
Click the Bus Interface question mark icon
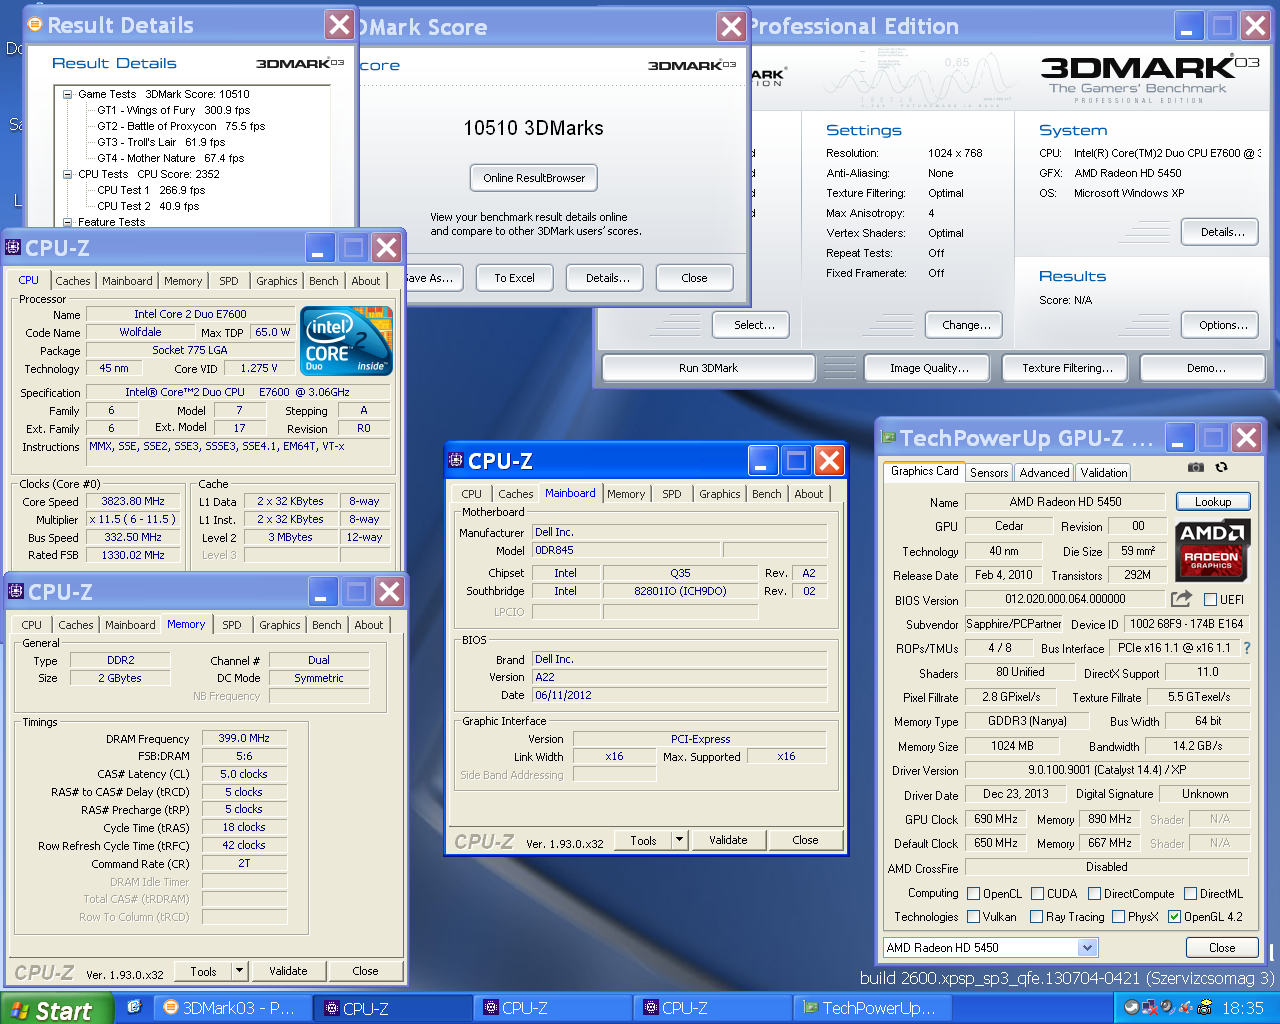(x=1247, y=648)
